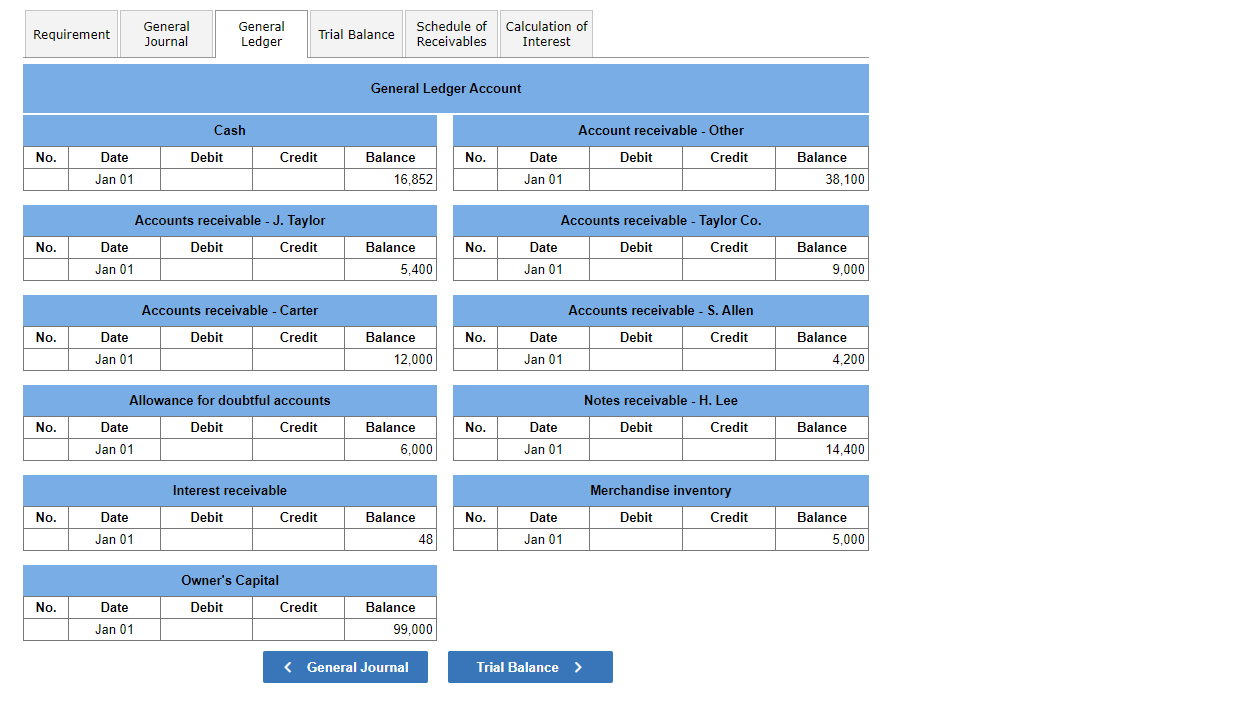Click the right chevron on Trial Balance button
Image resolution: width=1244 pixels, height=708 pixels.
coord(578,667)
